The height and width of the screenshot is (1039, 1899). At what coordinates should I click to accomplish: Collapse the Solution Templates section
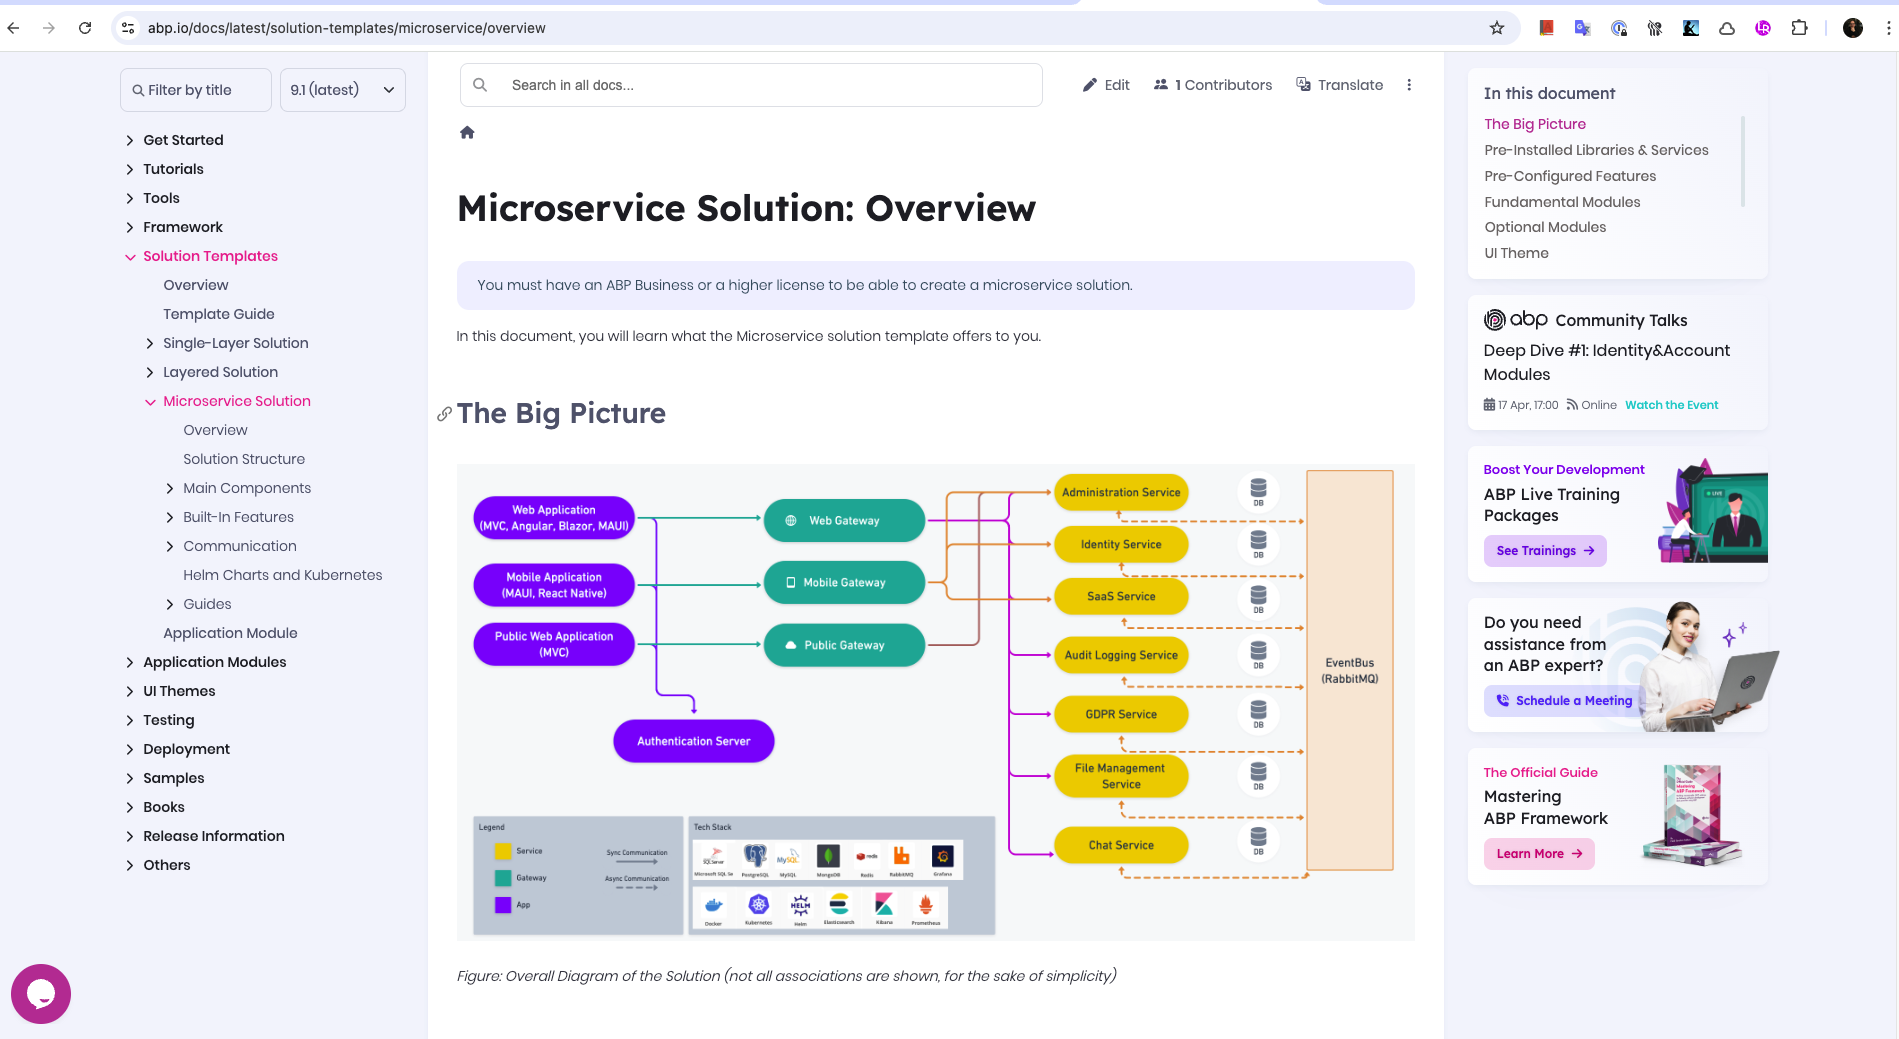tap(130, 257)
